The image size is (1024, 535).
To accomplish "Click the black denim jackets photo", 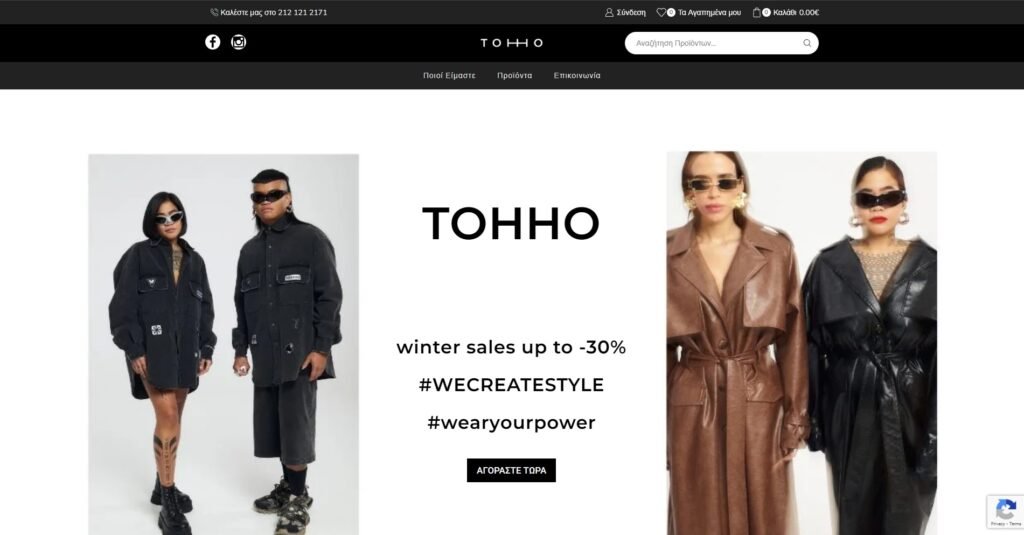I will click(223, 344).
